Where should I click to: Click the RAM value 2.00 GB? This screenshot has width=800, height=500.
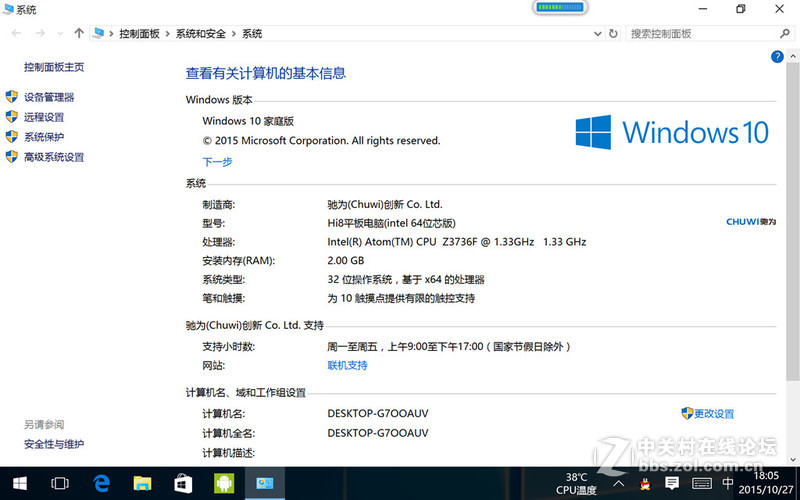point(346,261)
